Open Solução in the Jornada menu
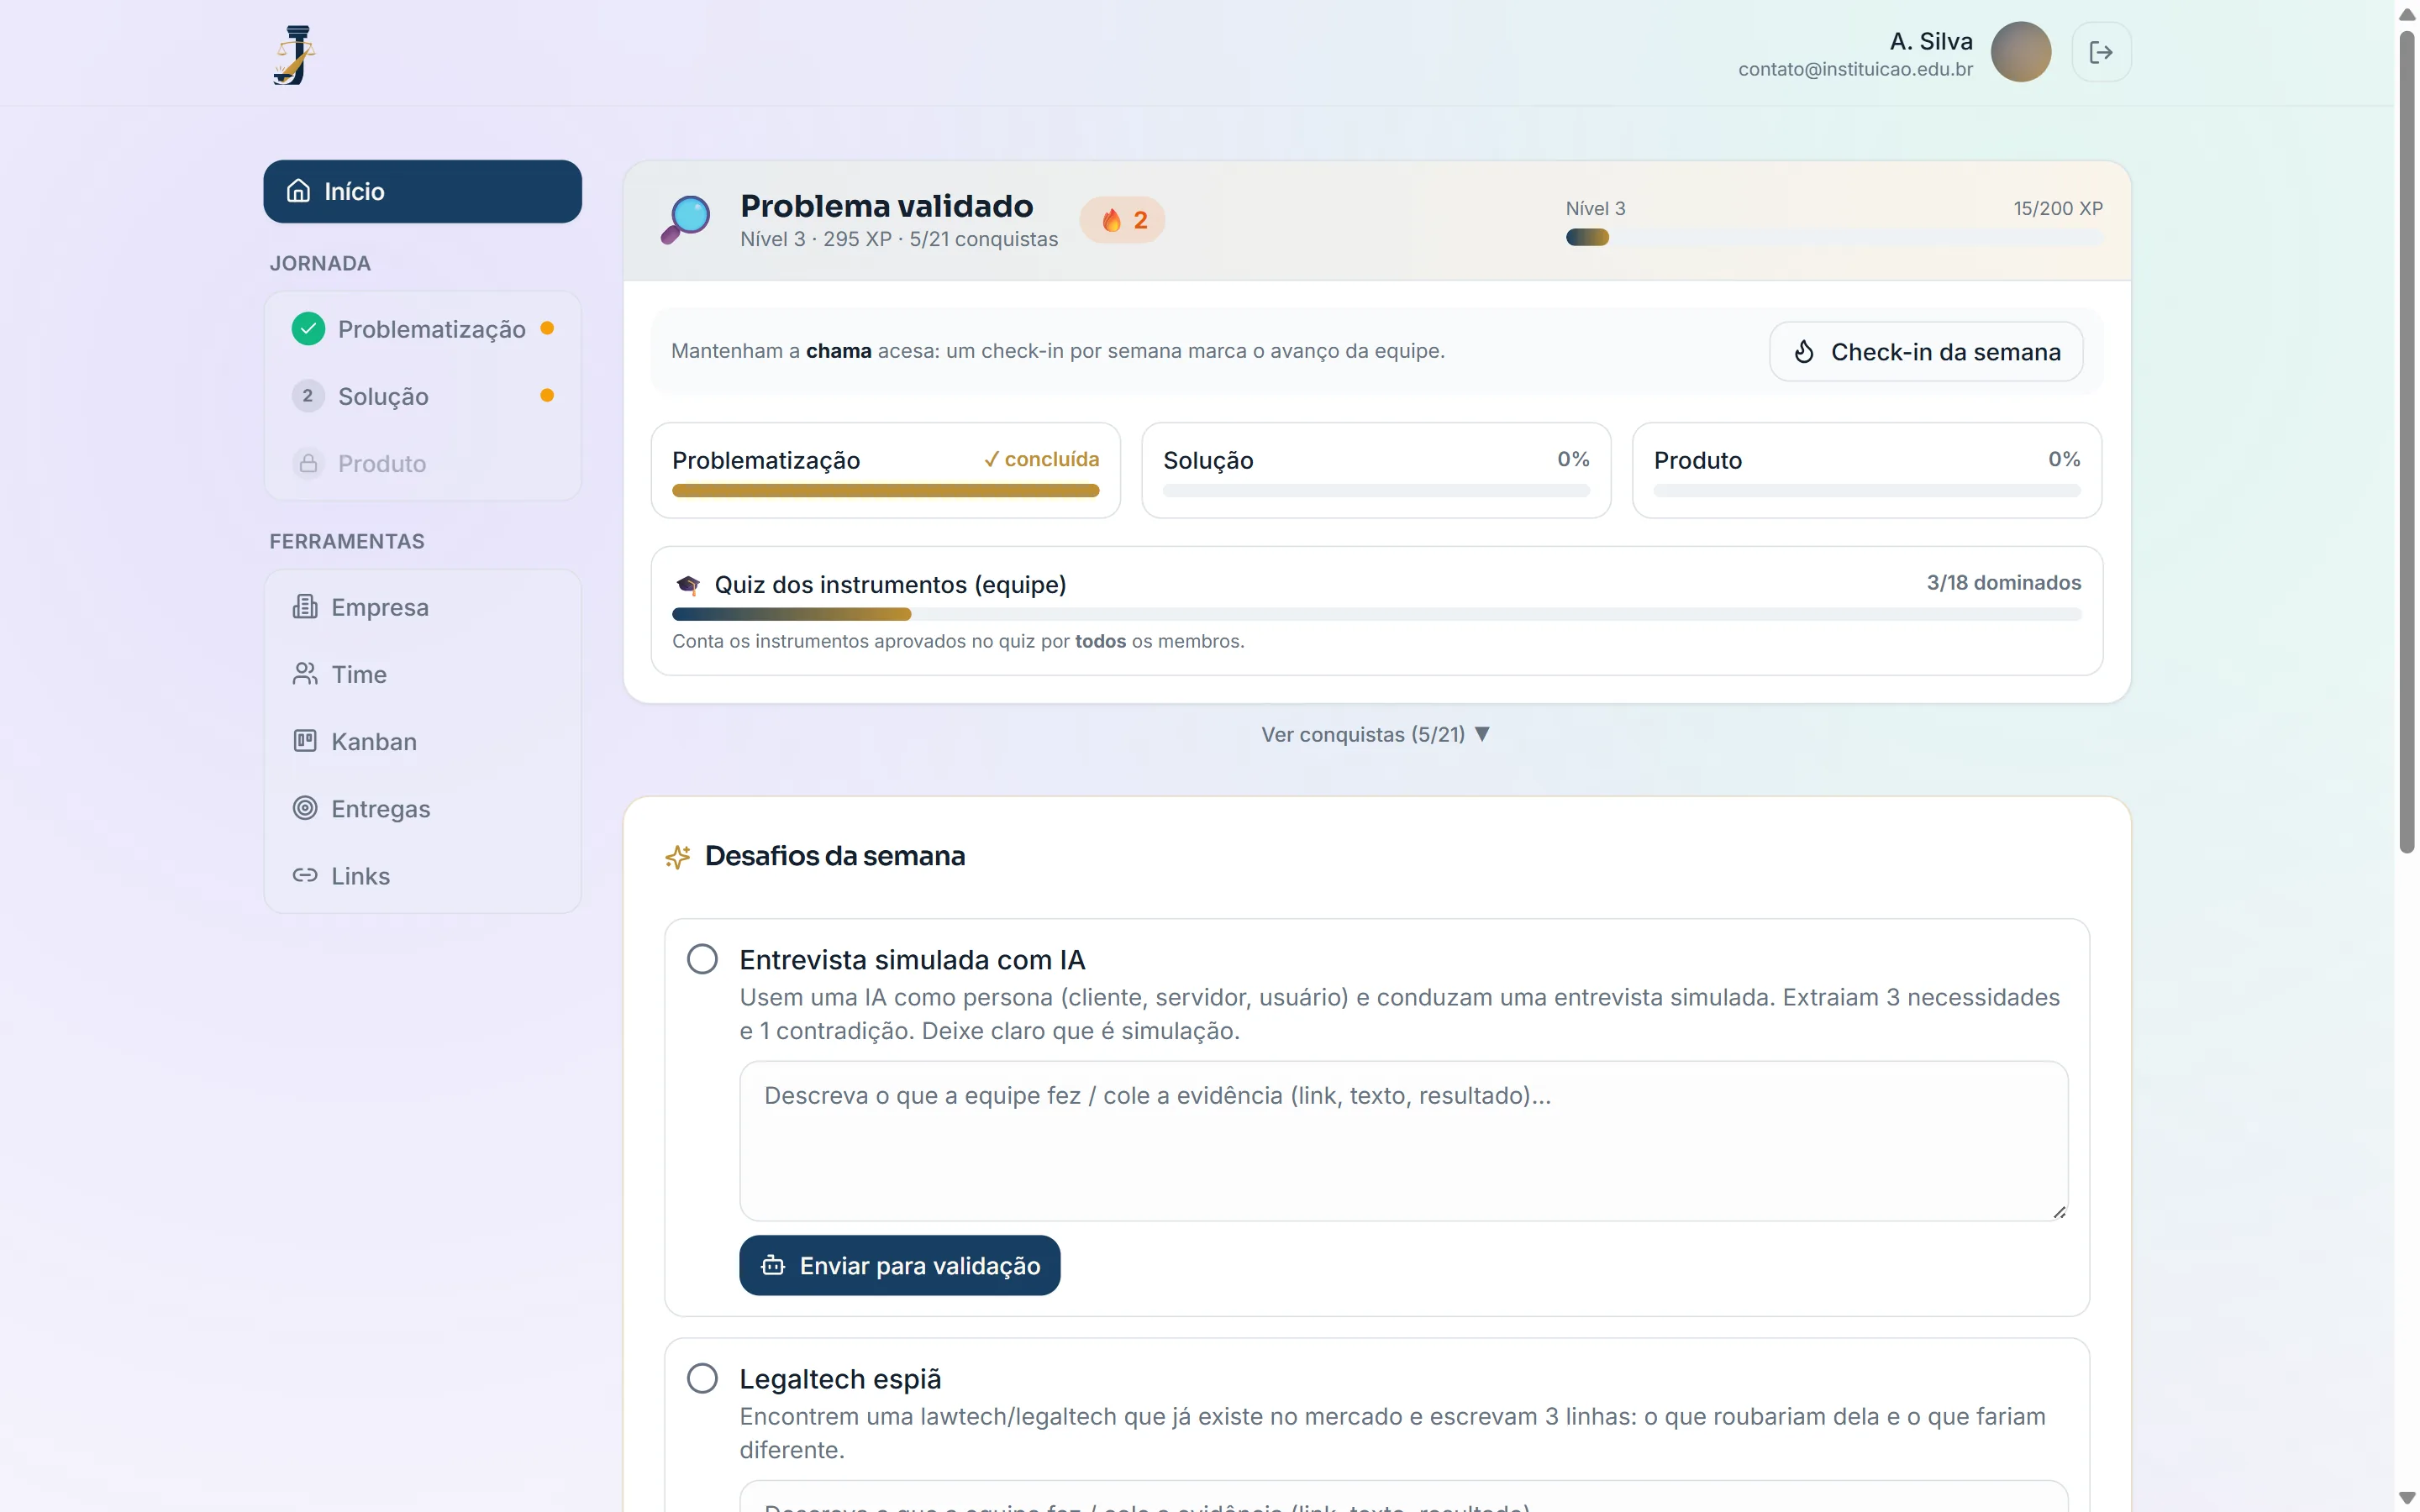 point(422,396)
